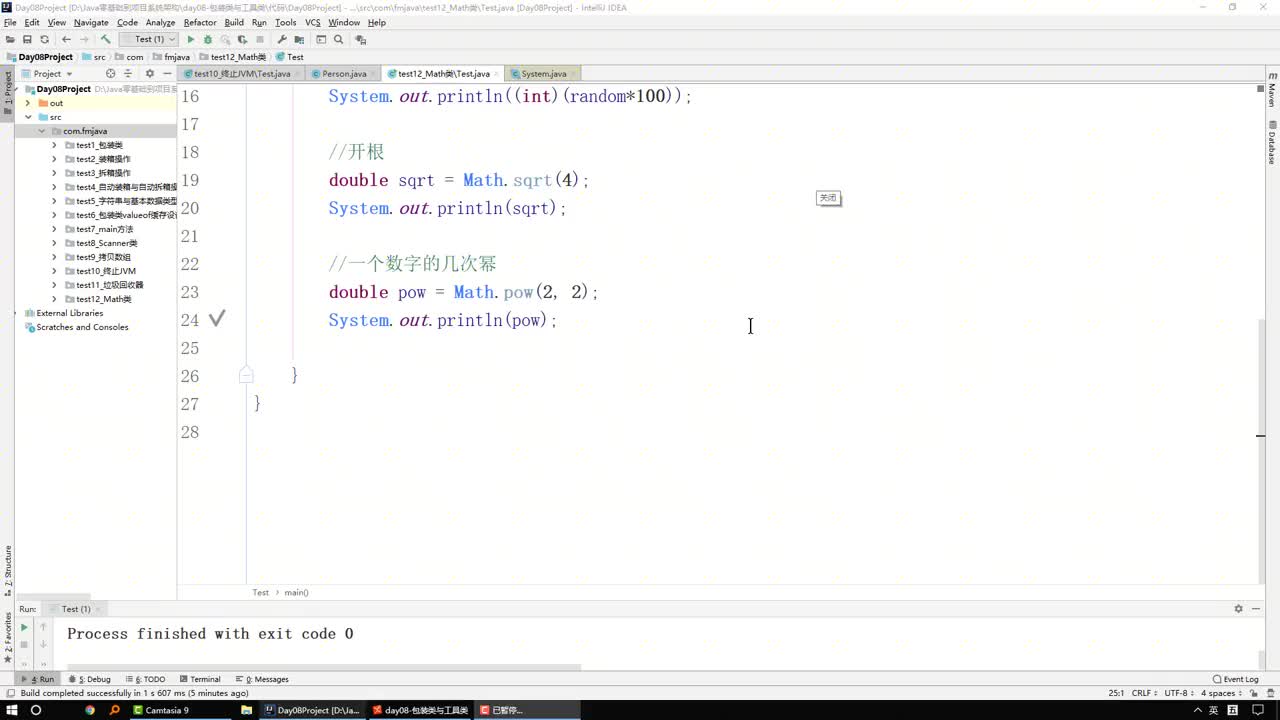Expand the test8_Scanner package arrow
1280x720 pixels.
(55, 243)
